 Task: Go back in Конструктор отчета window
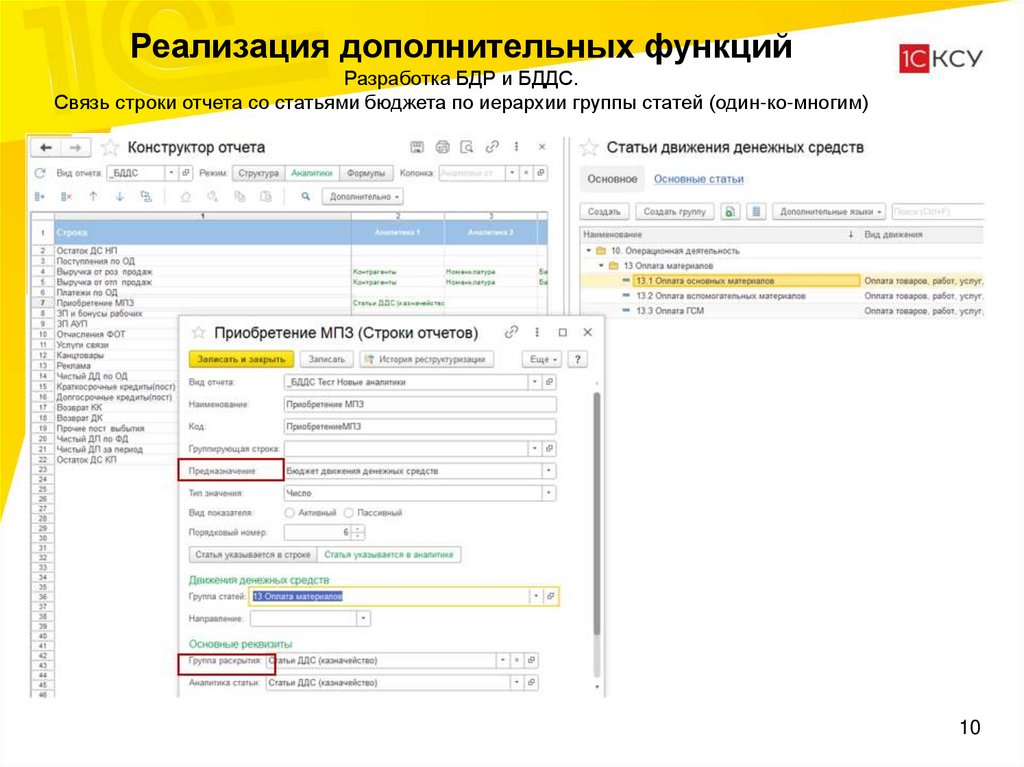point(46,148)
